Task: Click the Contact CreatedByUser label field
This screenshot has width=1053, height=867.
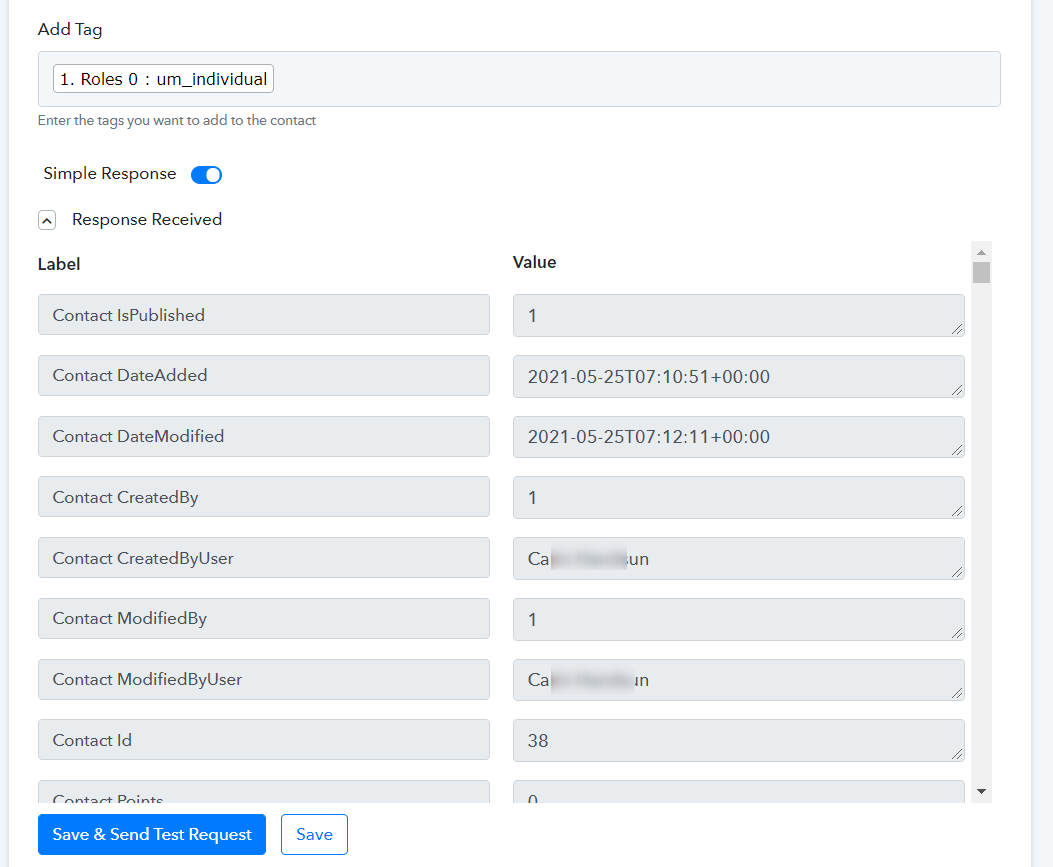Action: click(x=264, y=557)
